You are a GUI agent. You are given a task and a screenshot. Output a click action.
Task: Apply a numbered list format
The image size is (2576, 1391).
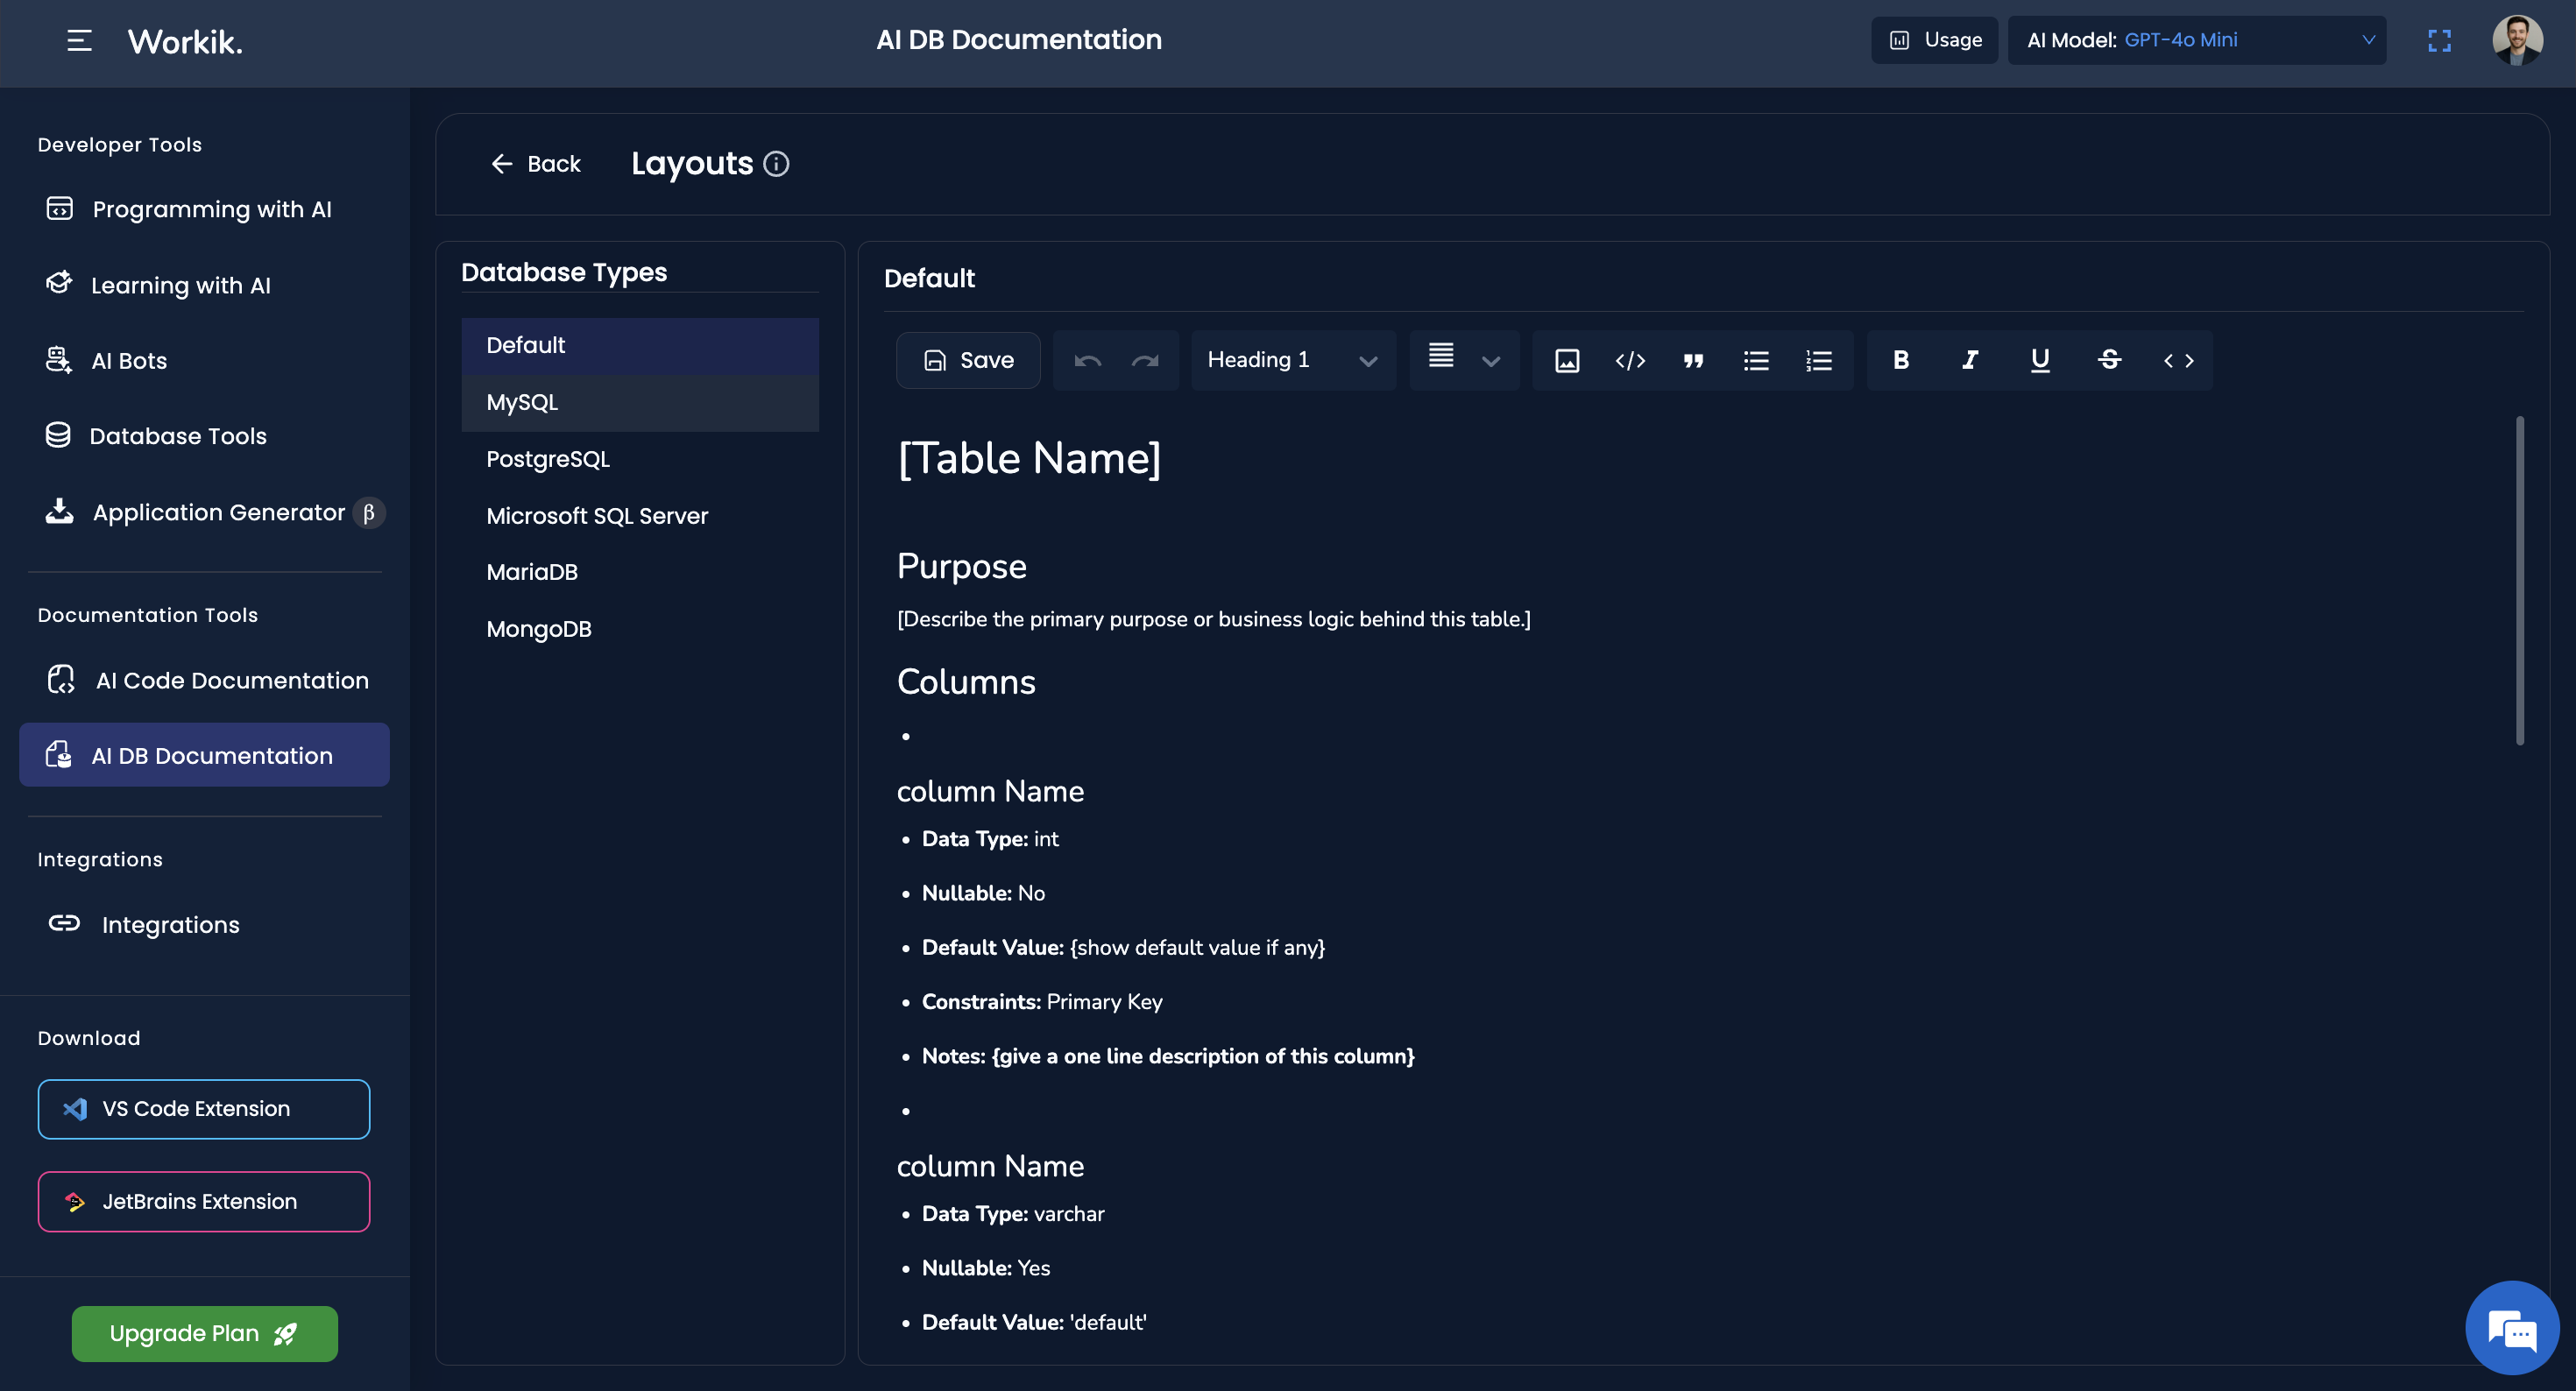tap(1819, 360)
